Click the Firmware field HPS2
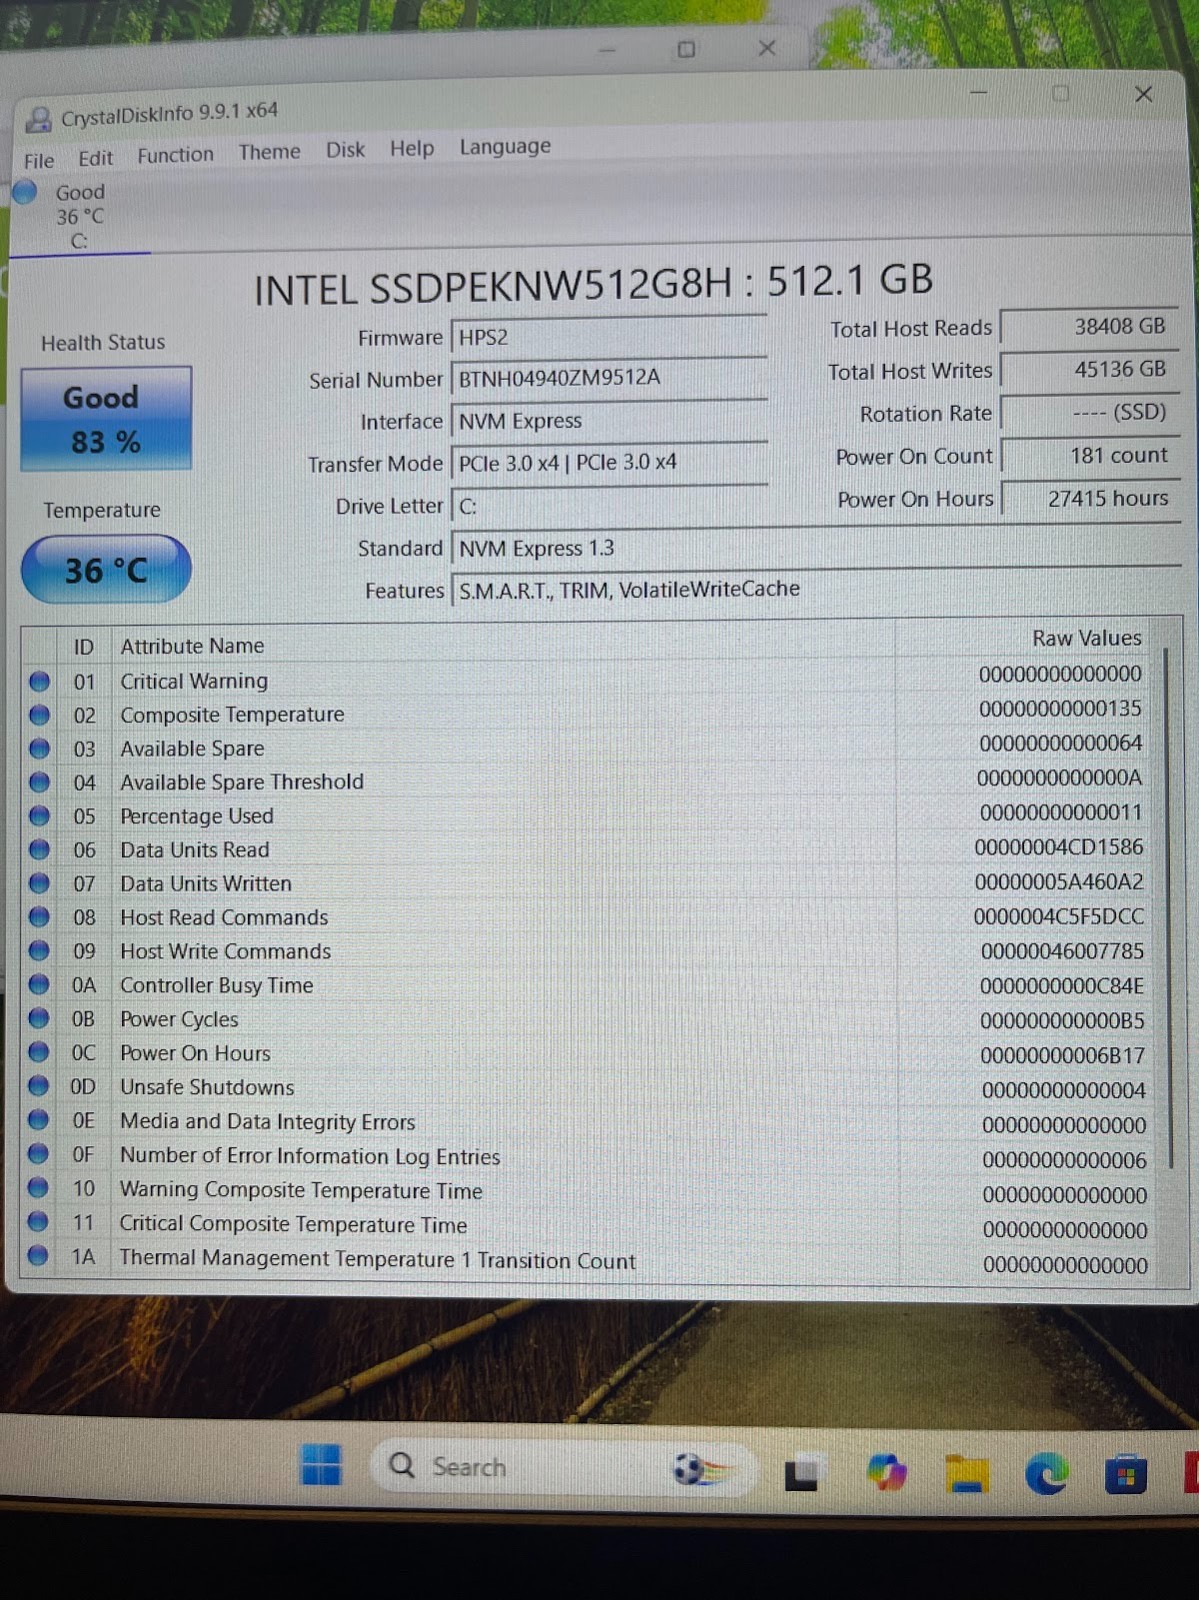 pos(609,337)
